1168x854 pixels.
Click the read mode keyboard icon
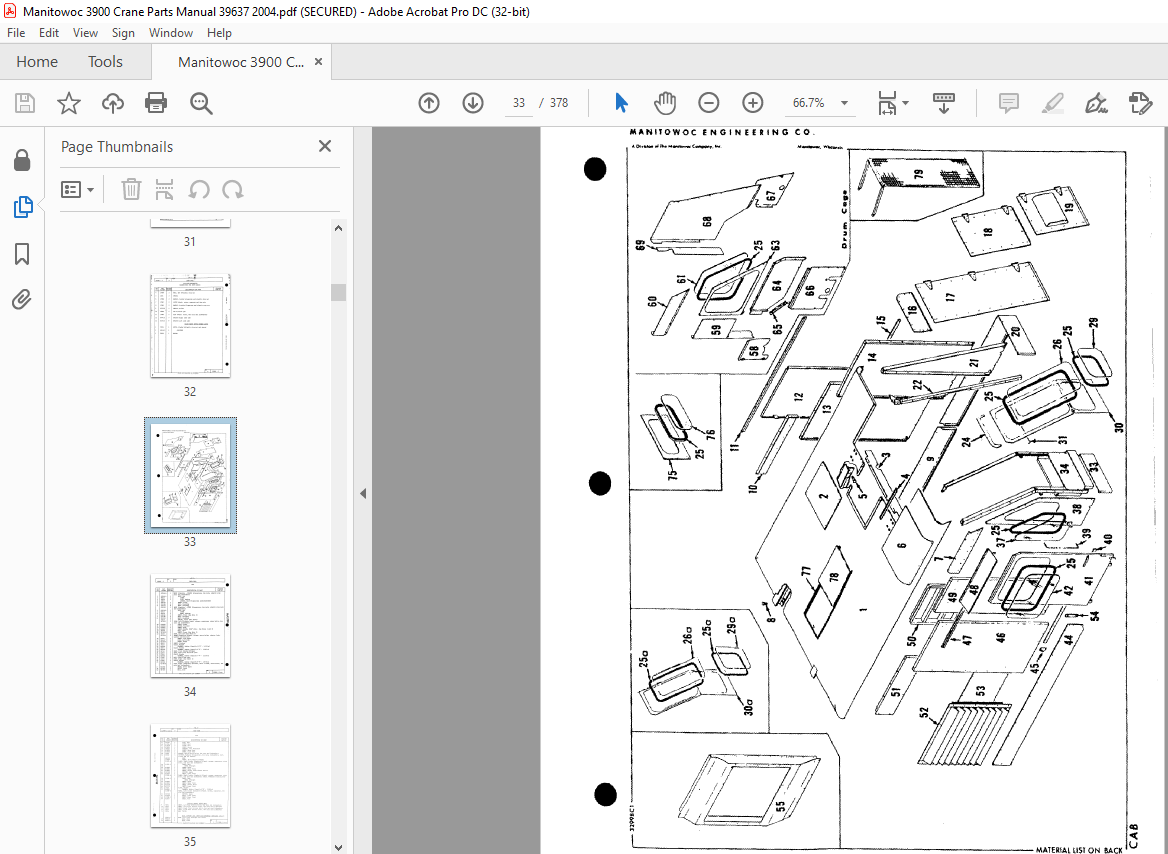pyautogui.click(x=944, y=103)
